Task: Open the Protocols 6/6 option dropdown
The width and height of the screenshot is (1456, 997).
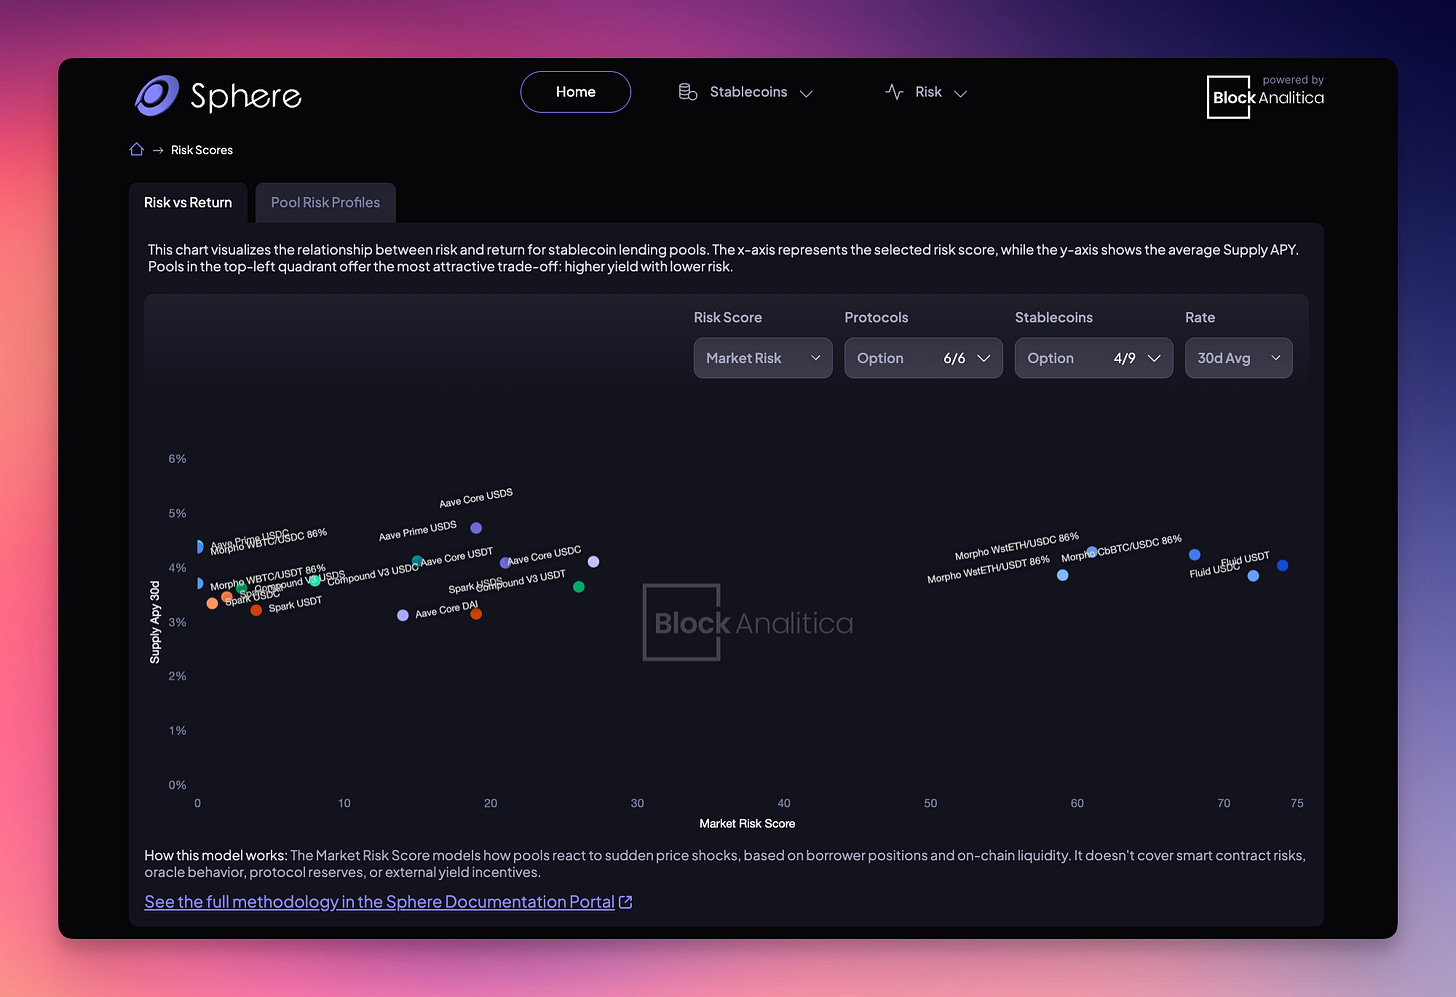Action: coord(923,358)
